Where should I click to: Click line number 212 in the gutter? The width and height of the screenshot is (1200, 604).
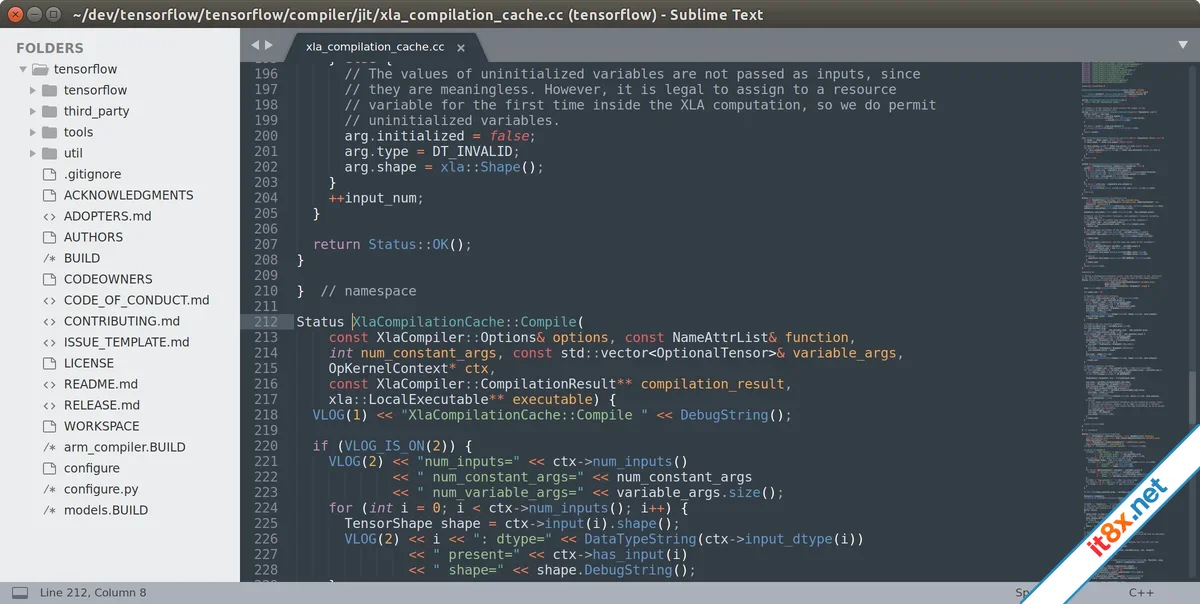(266, 322)
